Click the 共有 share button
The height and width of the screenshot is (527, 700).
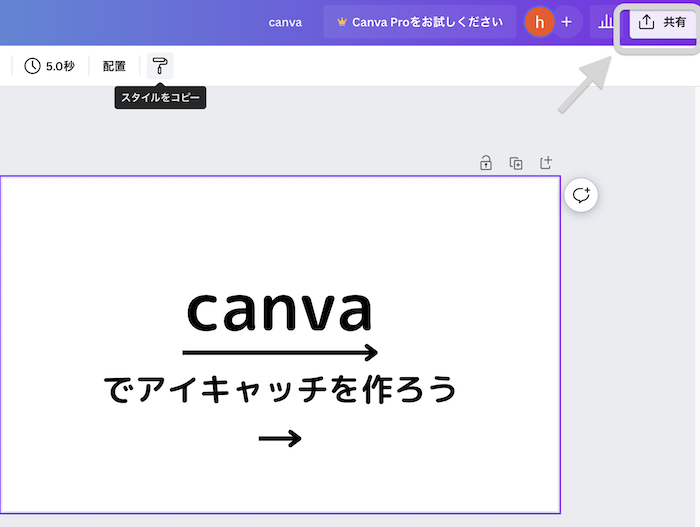[663, 22]
